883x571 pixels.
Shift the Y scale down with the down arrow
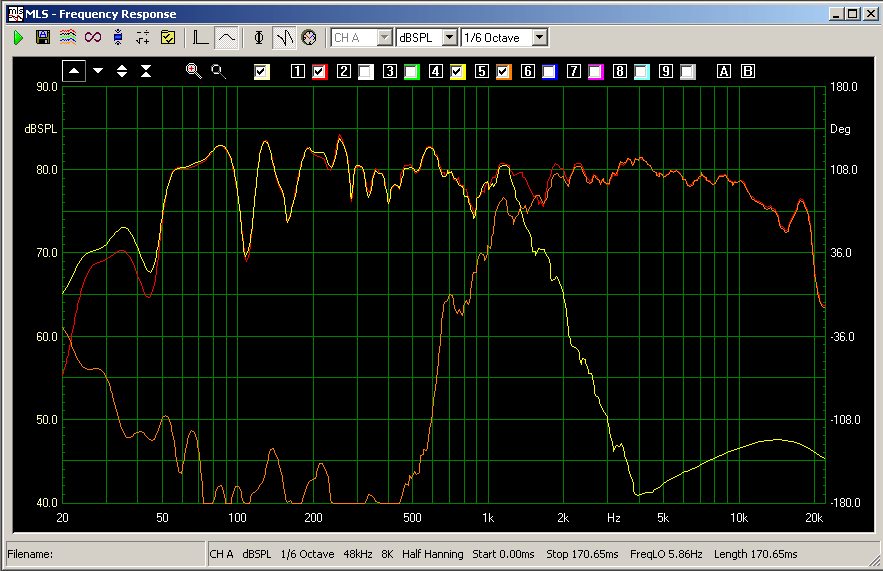[98, 71]
